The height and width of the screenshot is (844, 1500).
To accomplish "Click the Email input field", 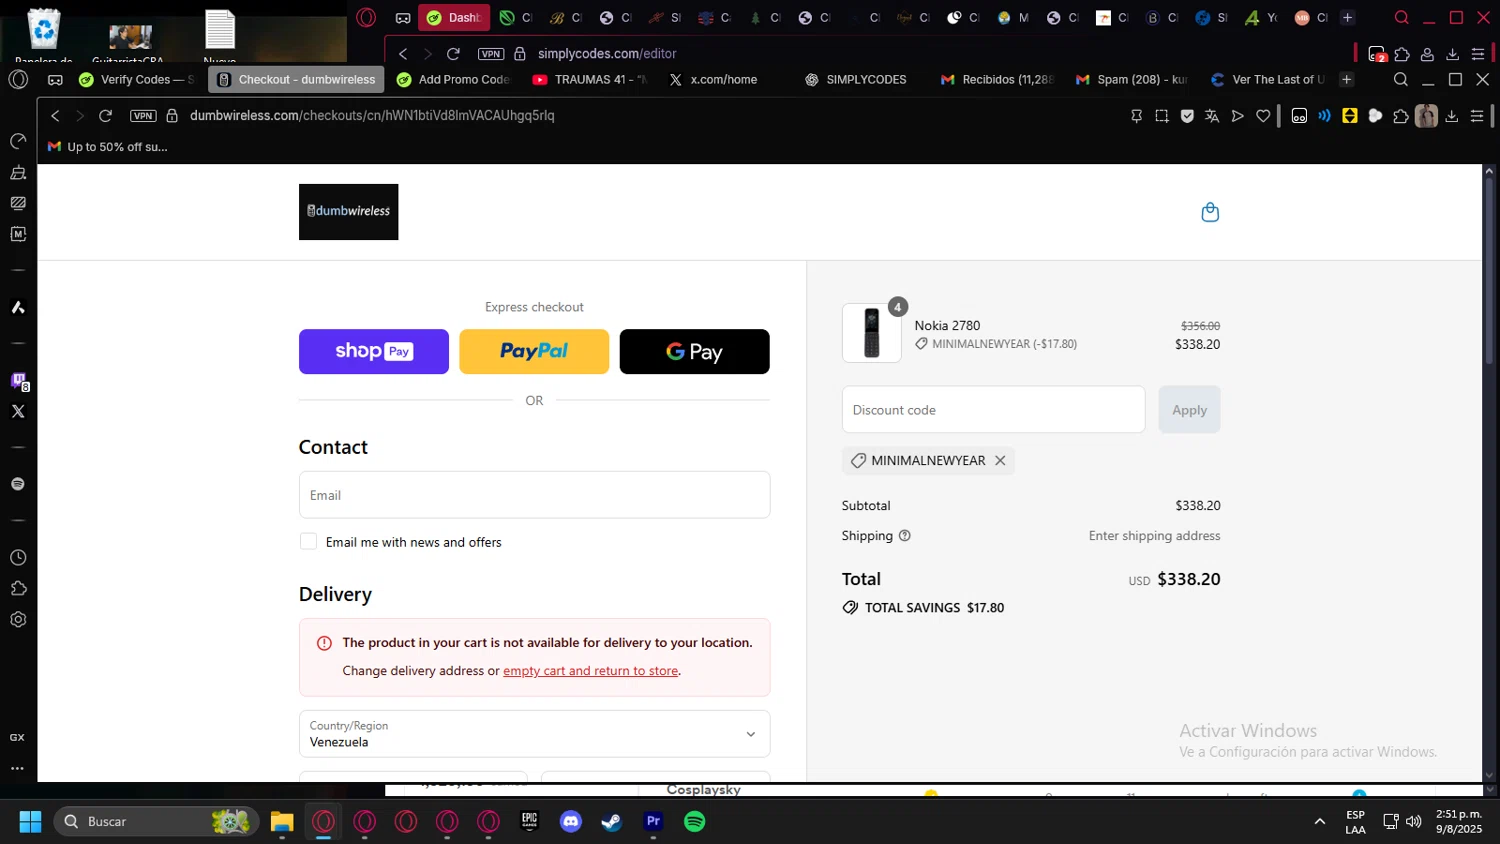I will click(x=534, y=495).
